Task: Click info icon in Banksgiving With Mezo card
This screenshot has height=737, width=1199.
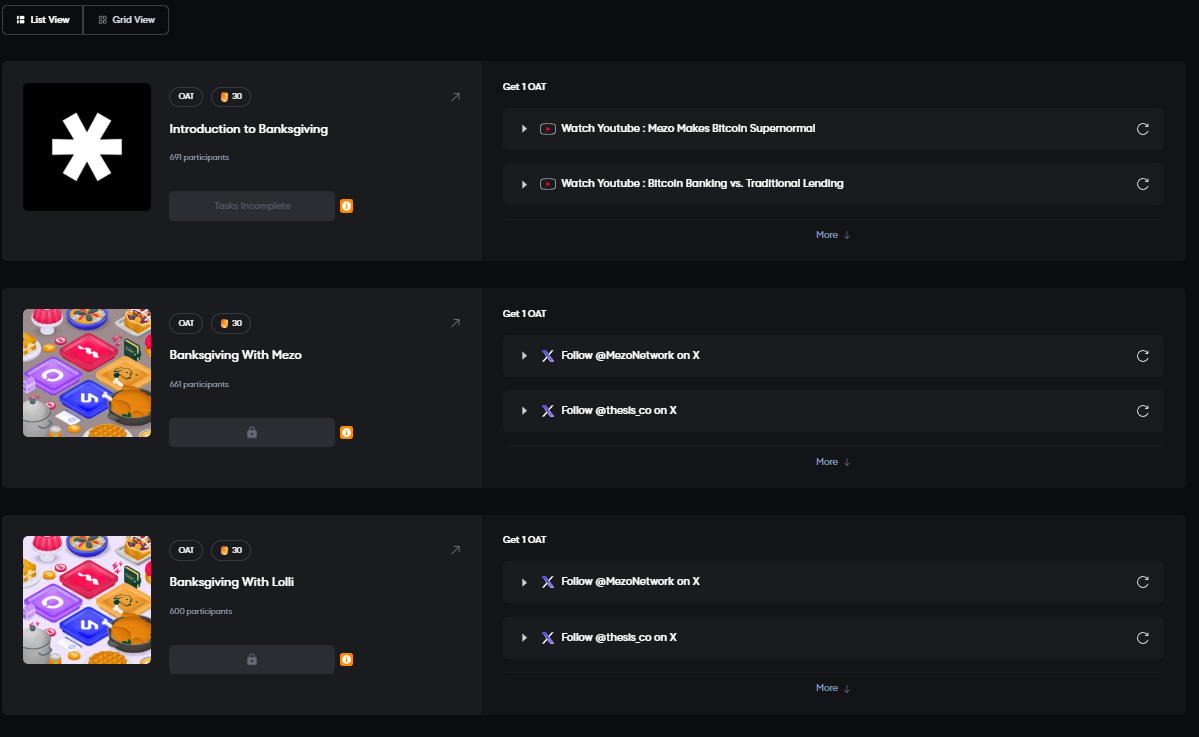Action: 347,433
